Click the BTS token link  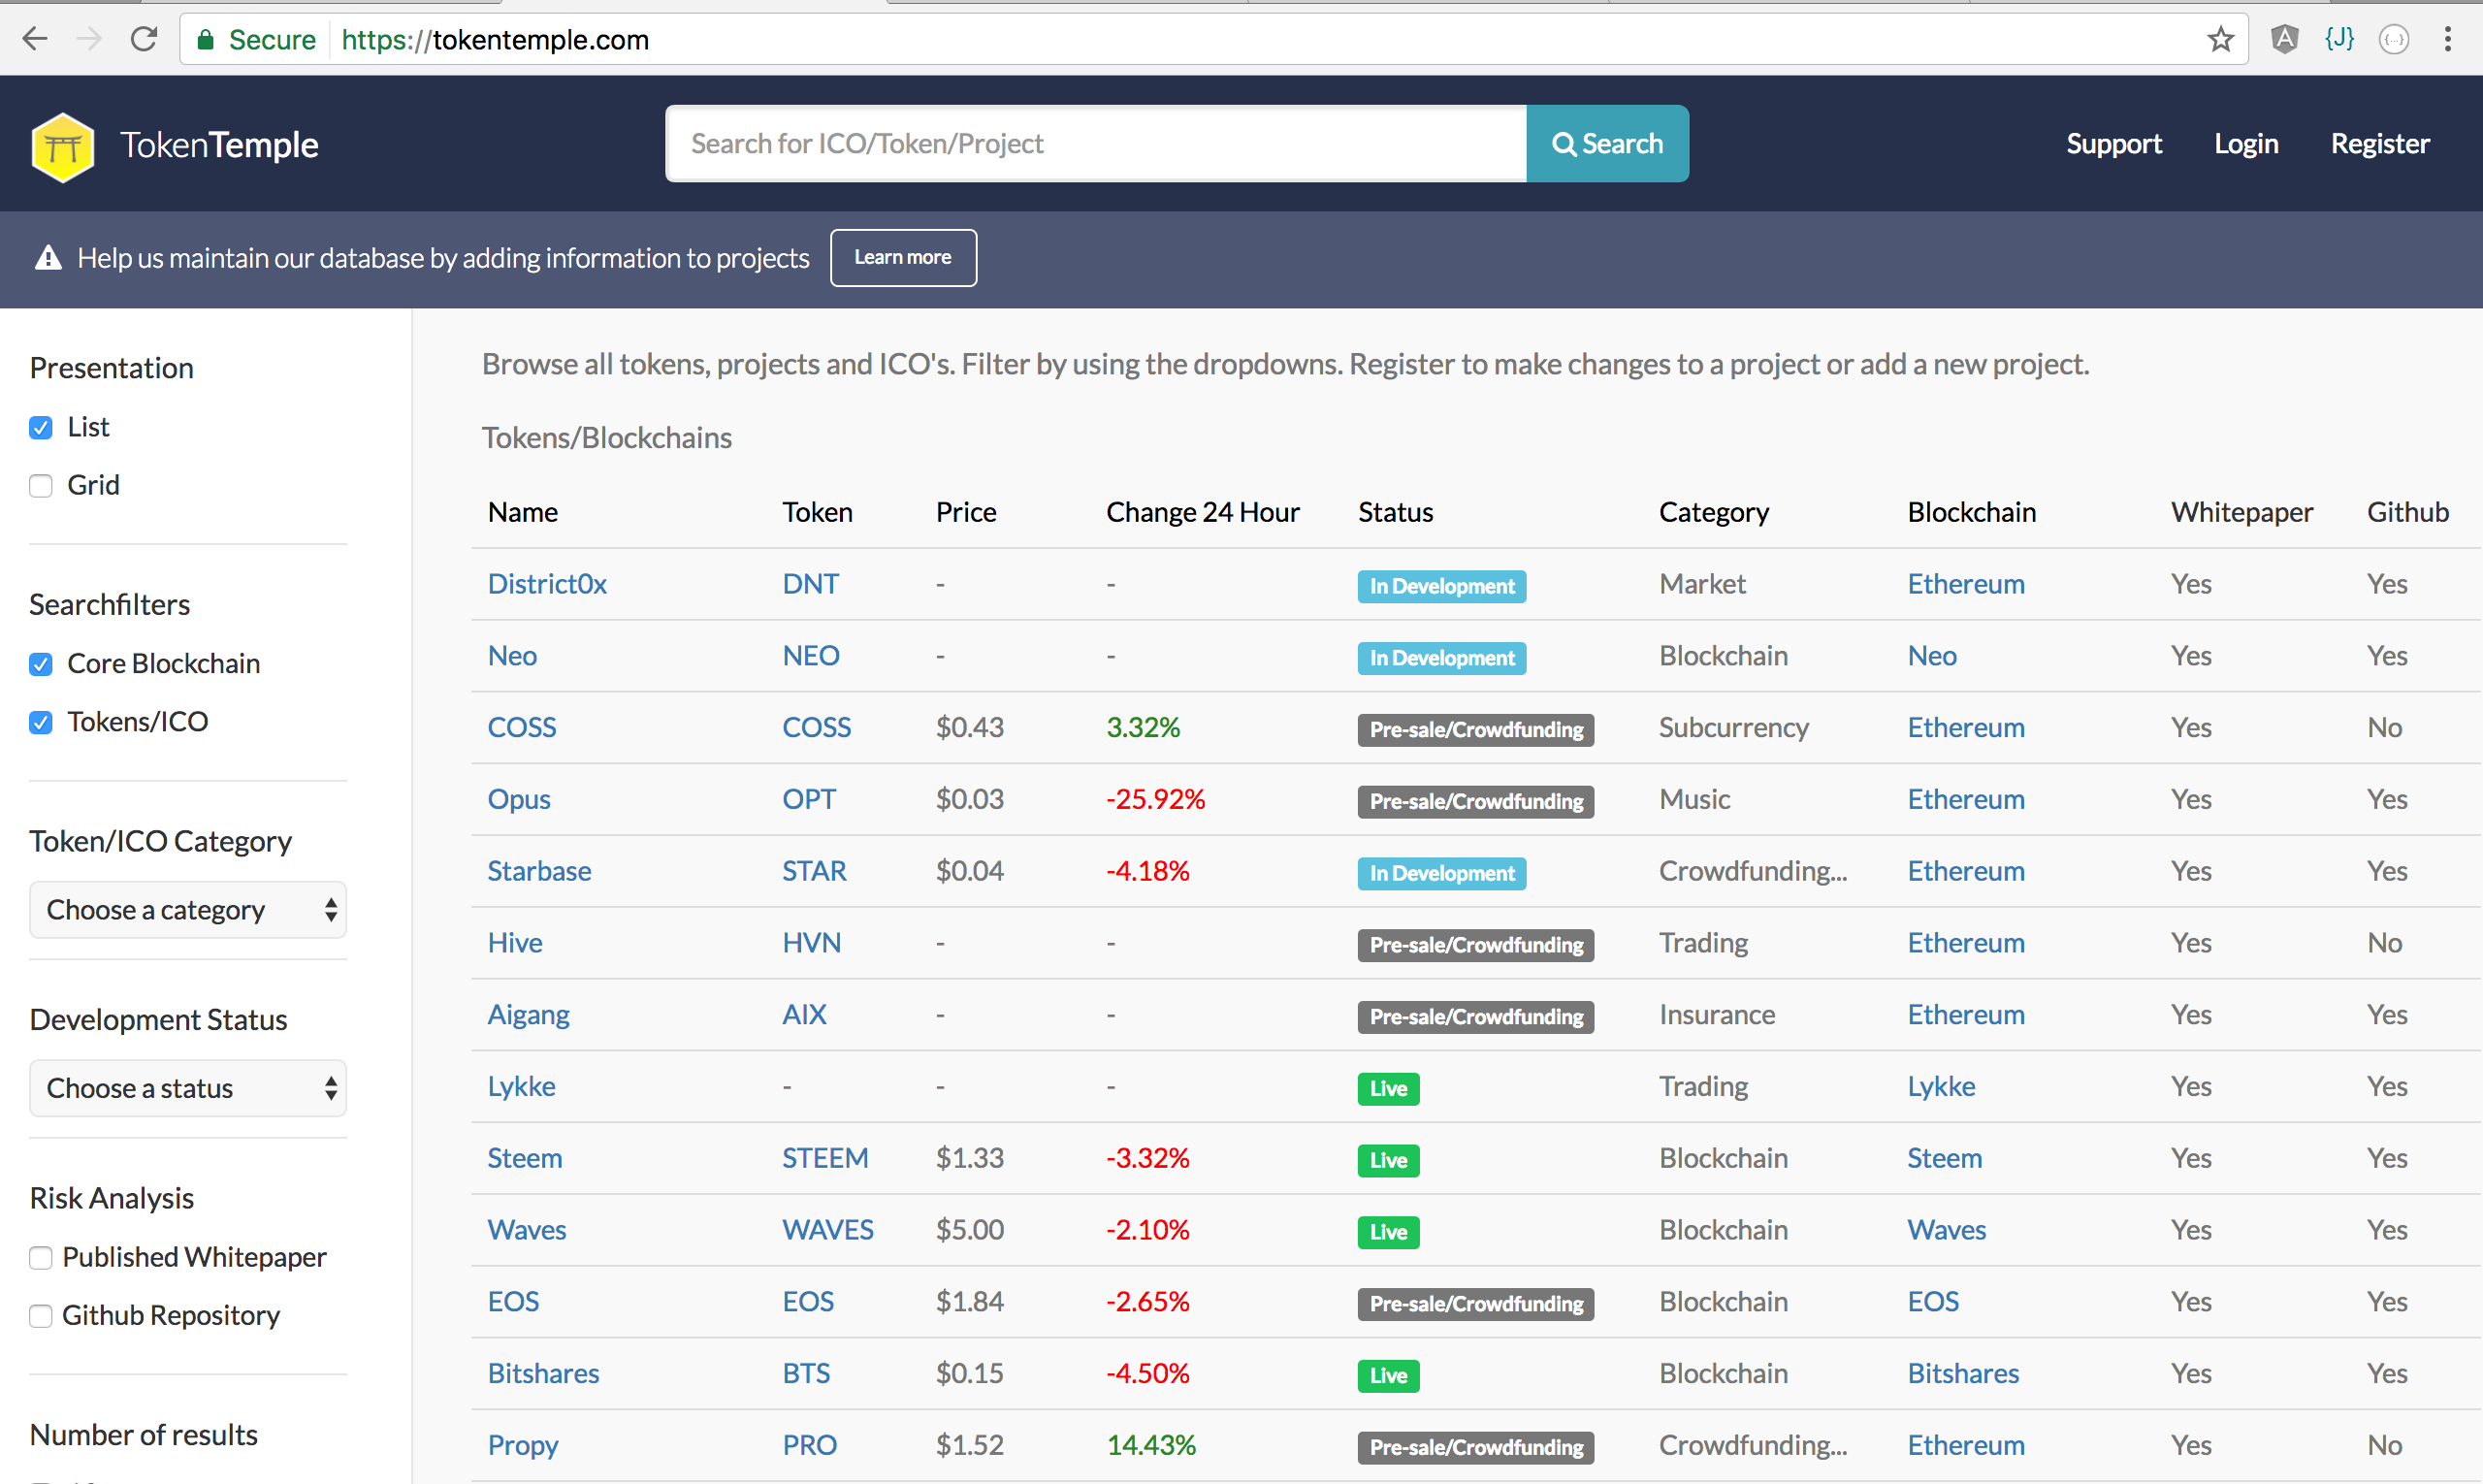click(806, 1374)
